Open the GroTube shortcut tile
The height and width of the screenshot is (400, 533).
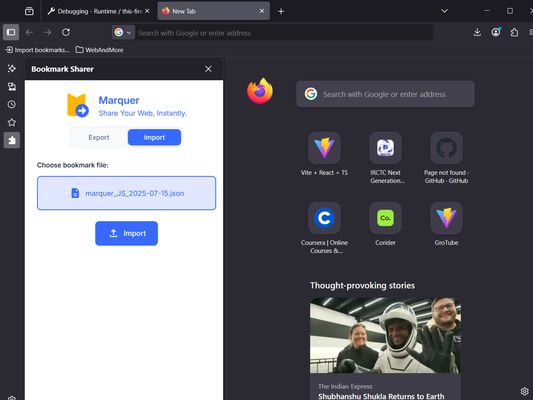446,224
